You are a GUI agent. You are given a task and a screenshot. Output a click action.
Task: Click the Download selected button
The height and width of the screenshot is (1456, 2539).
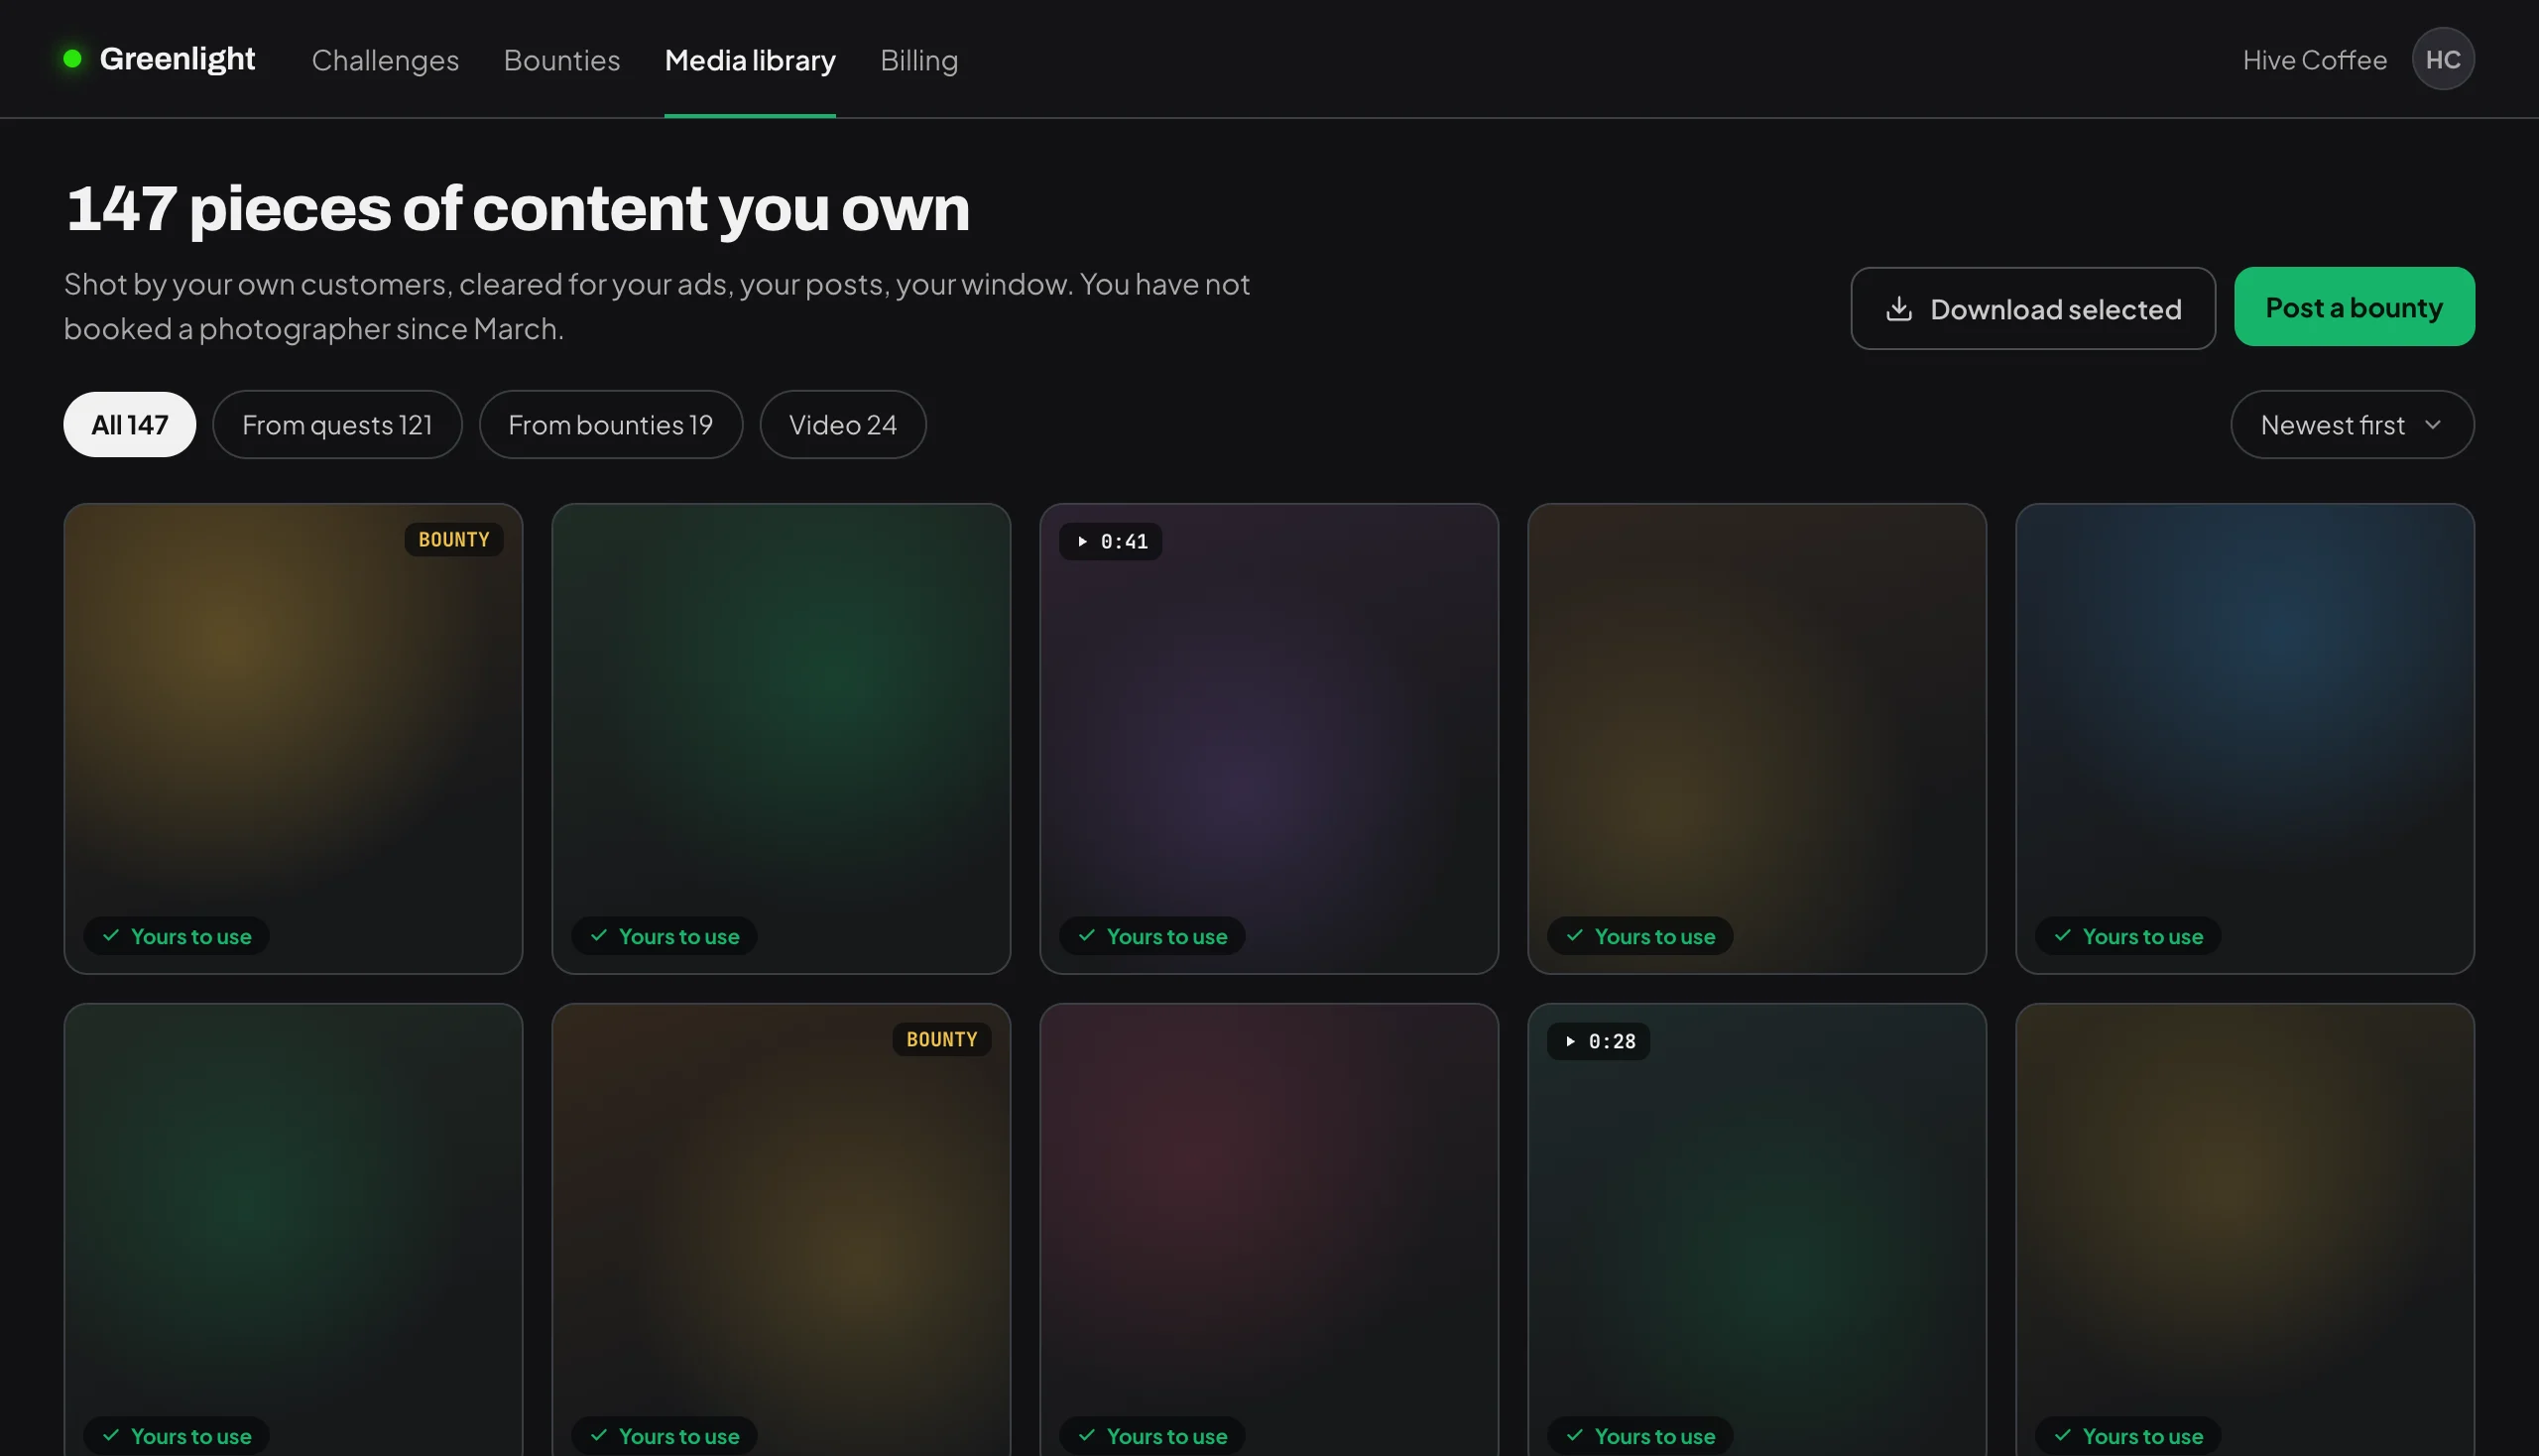(x=2033, y=308)
